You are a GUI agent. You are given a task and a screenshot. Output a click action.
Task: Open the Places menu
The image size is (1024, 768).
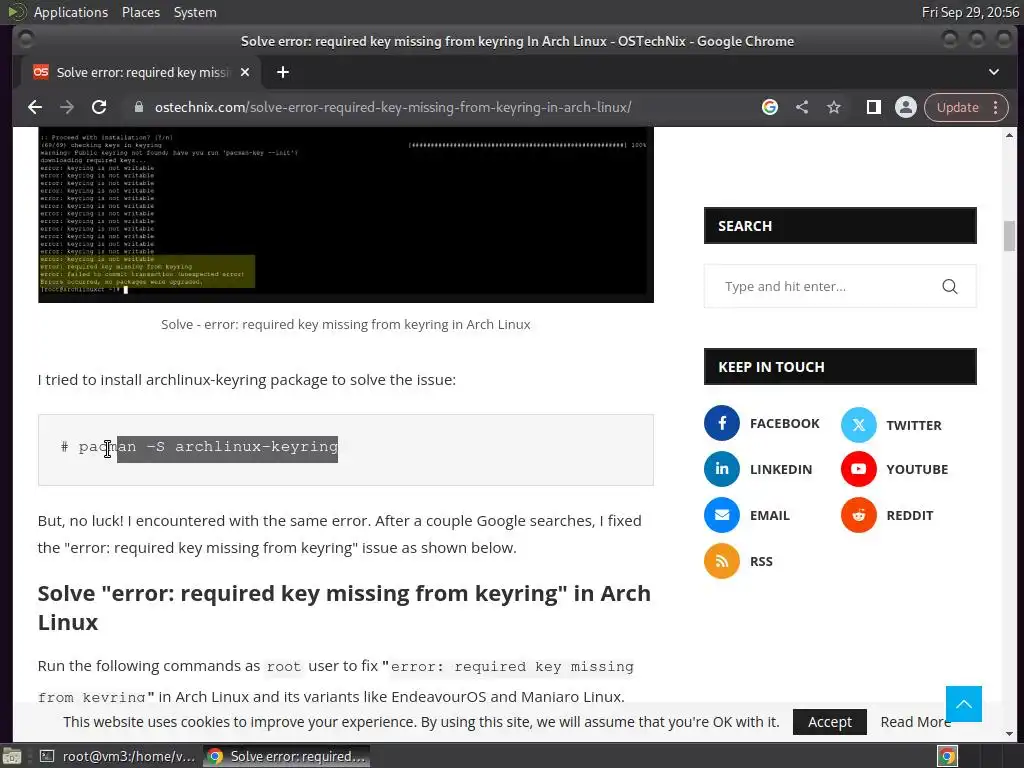[x=140, y=12]
